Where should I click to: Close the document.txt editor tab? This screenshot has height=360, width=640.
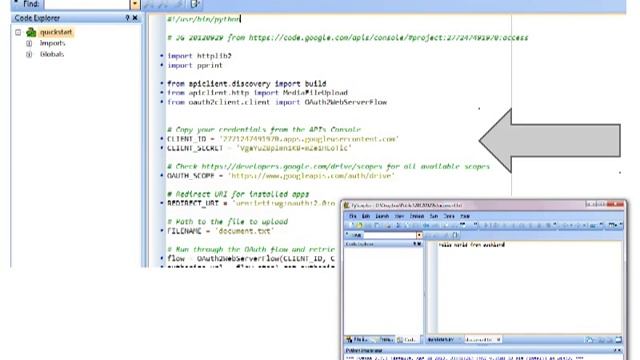498,340
